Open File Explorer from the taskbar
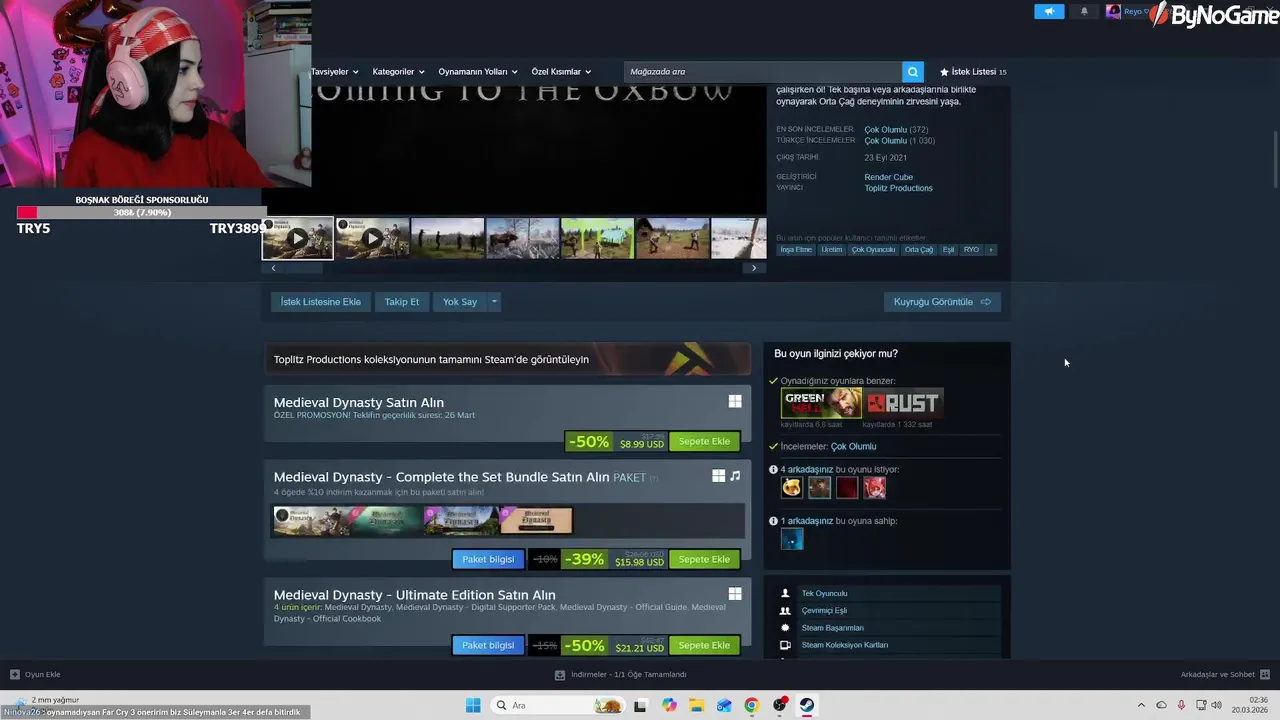The width and height of the screenshot is (1280, 720). point(696,705)
